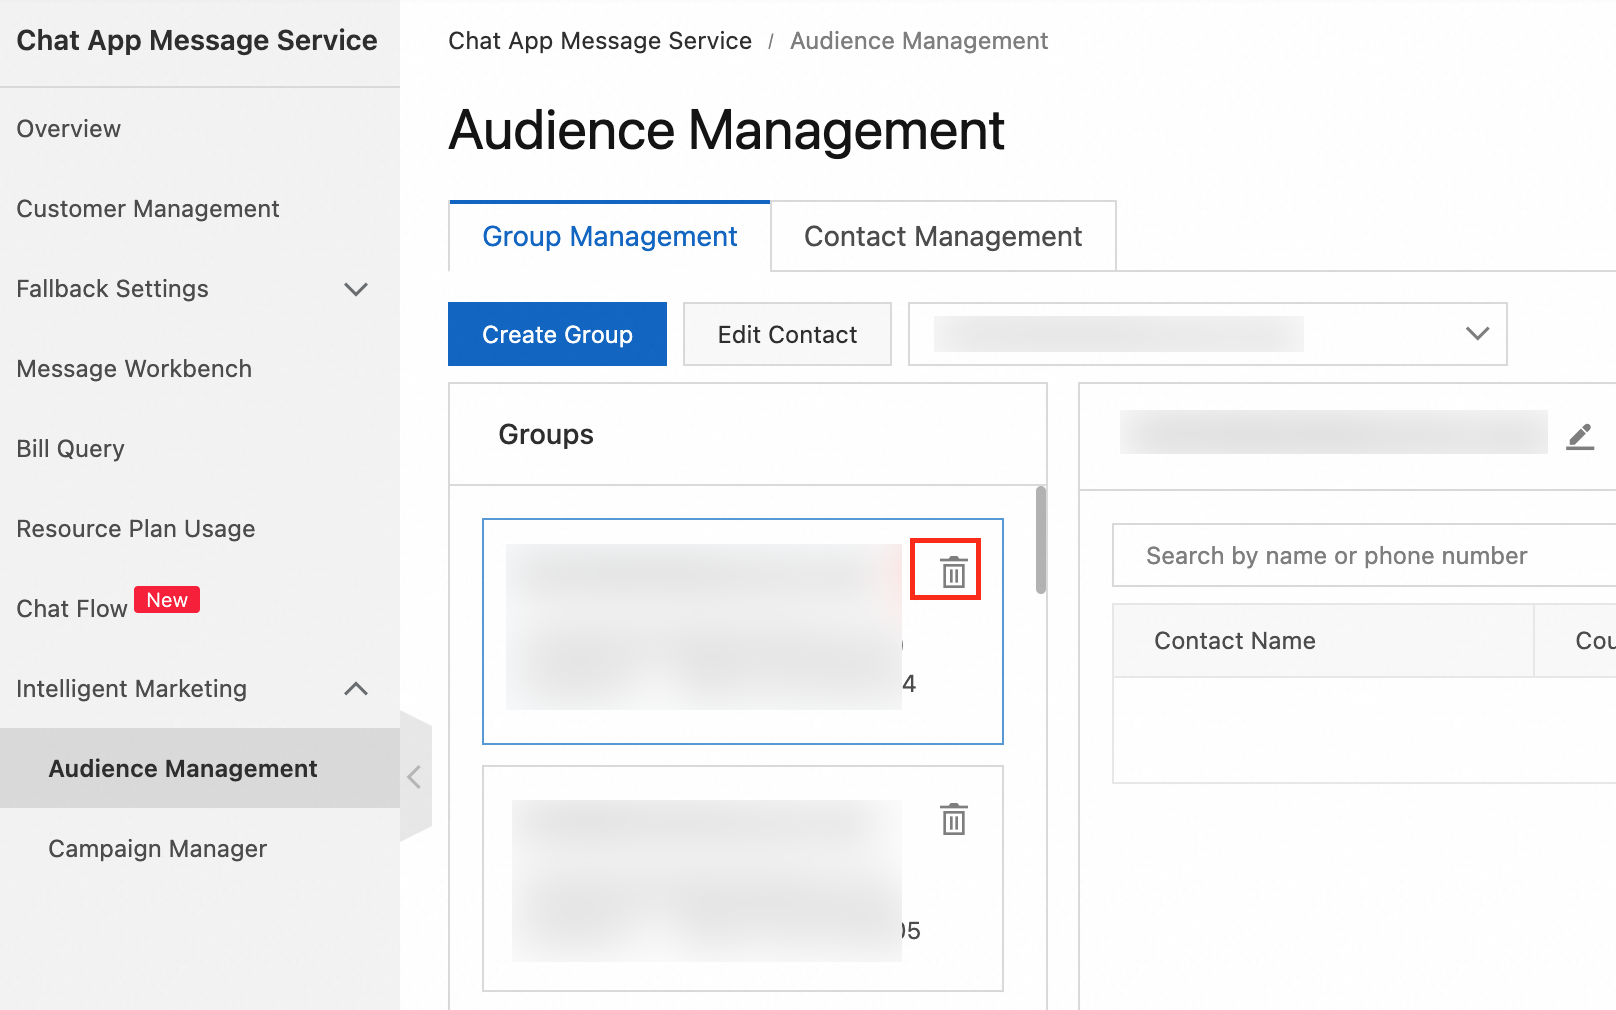Open Campaign Manager in sidebar
The height and width of the screenshot is (1010, 1616).
(x=158, y=849)
